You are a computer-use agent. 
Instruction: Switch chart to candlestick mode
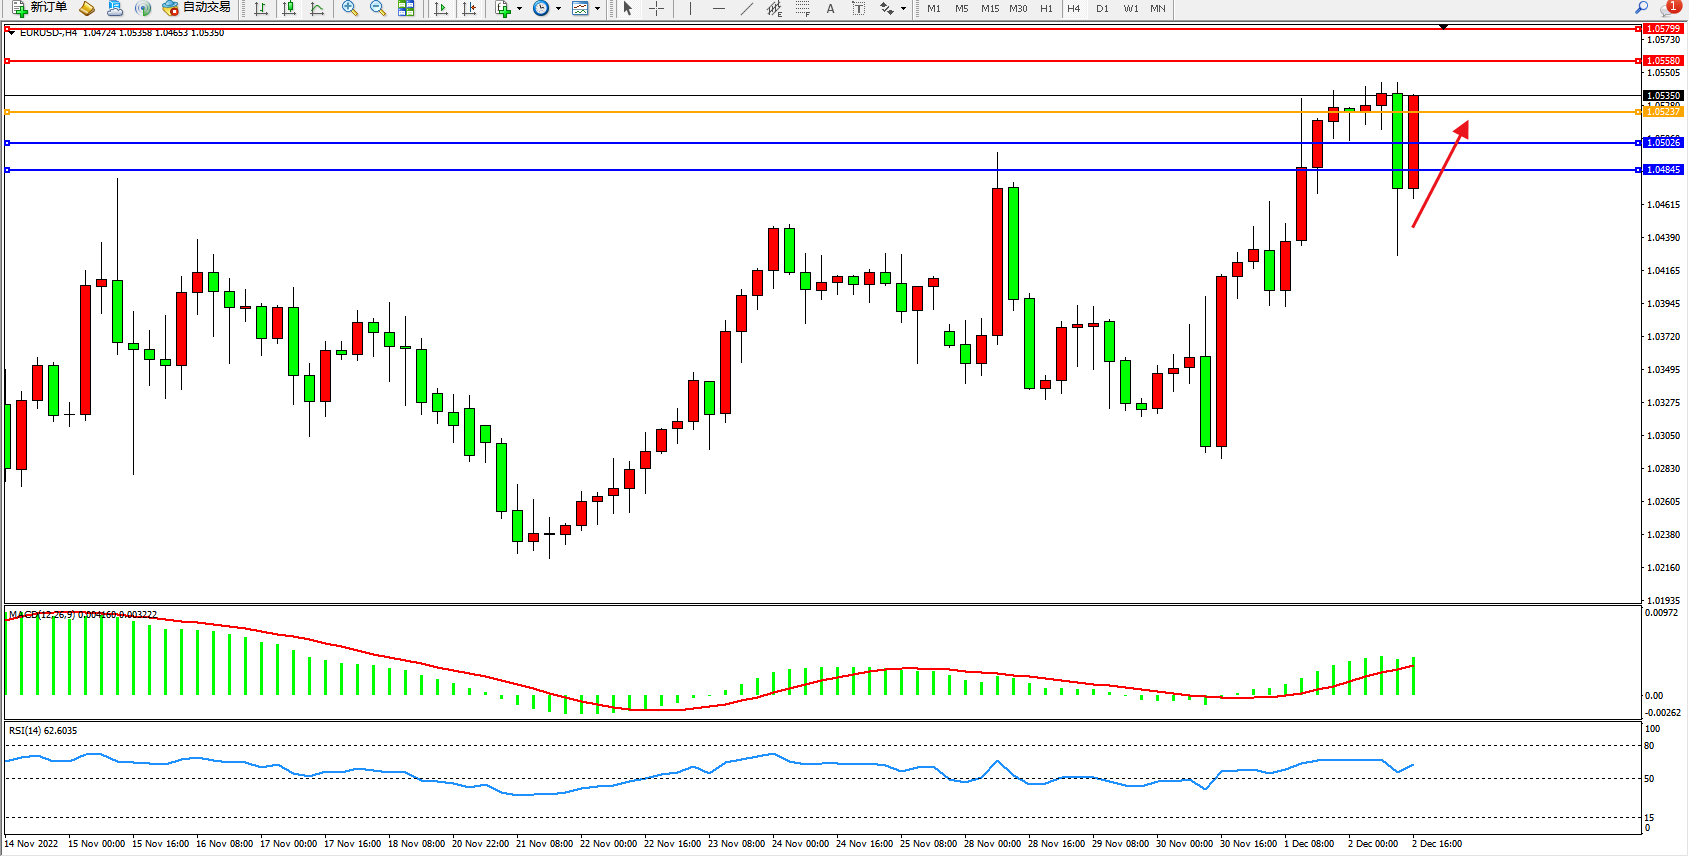pos(289,9)
